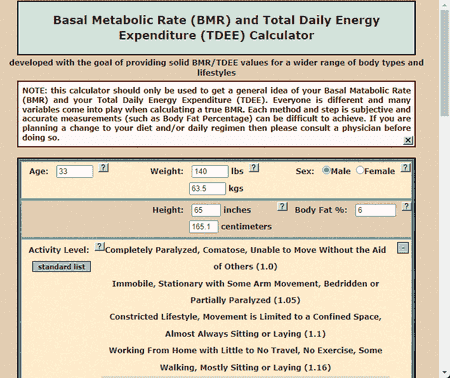Click the Activity Level label
This screenshot has width=450, height=378.
(x=59, y=250)
